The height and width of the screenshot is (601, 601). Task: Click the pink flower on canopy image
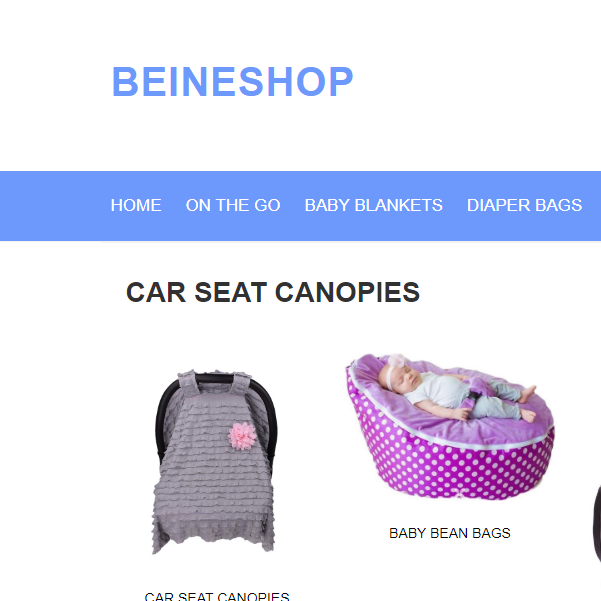click(x=242, y=436)
